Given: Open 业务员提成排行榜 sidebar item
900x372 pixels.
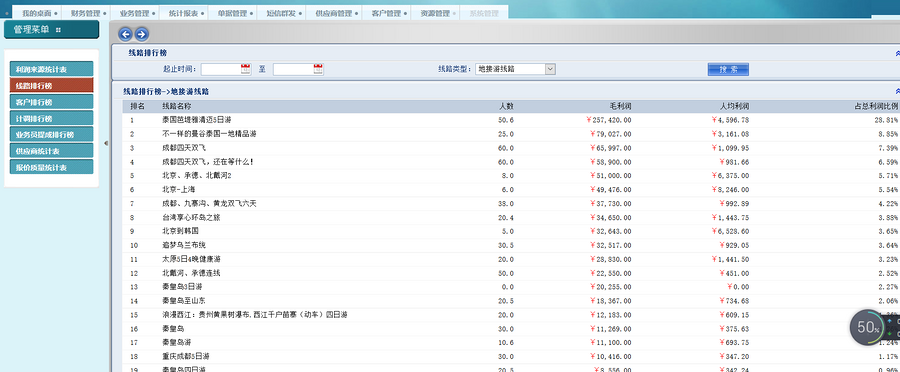Looking at the screenshot, I should 51,135.
